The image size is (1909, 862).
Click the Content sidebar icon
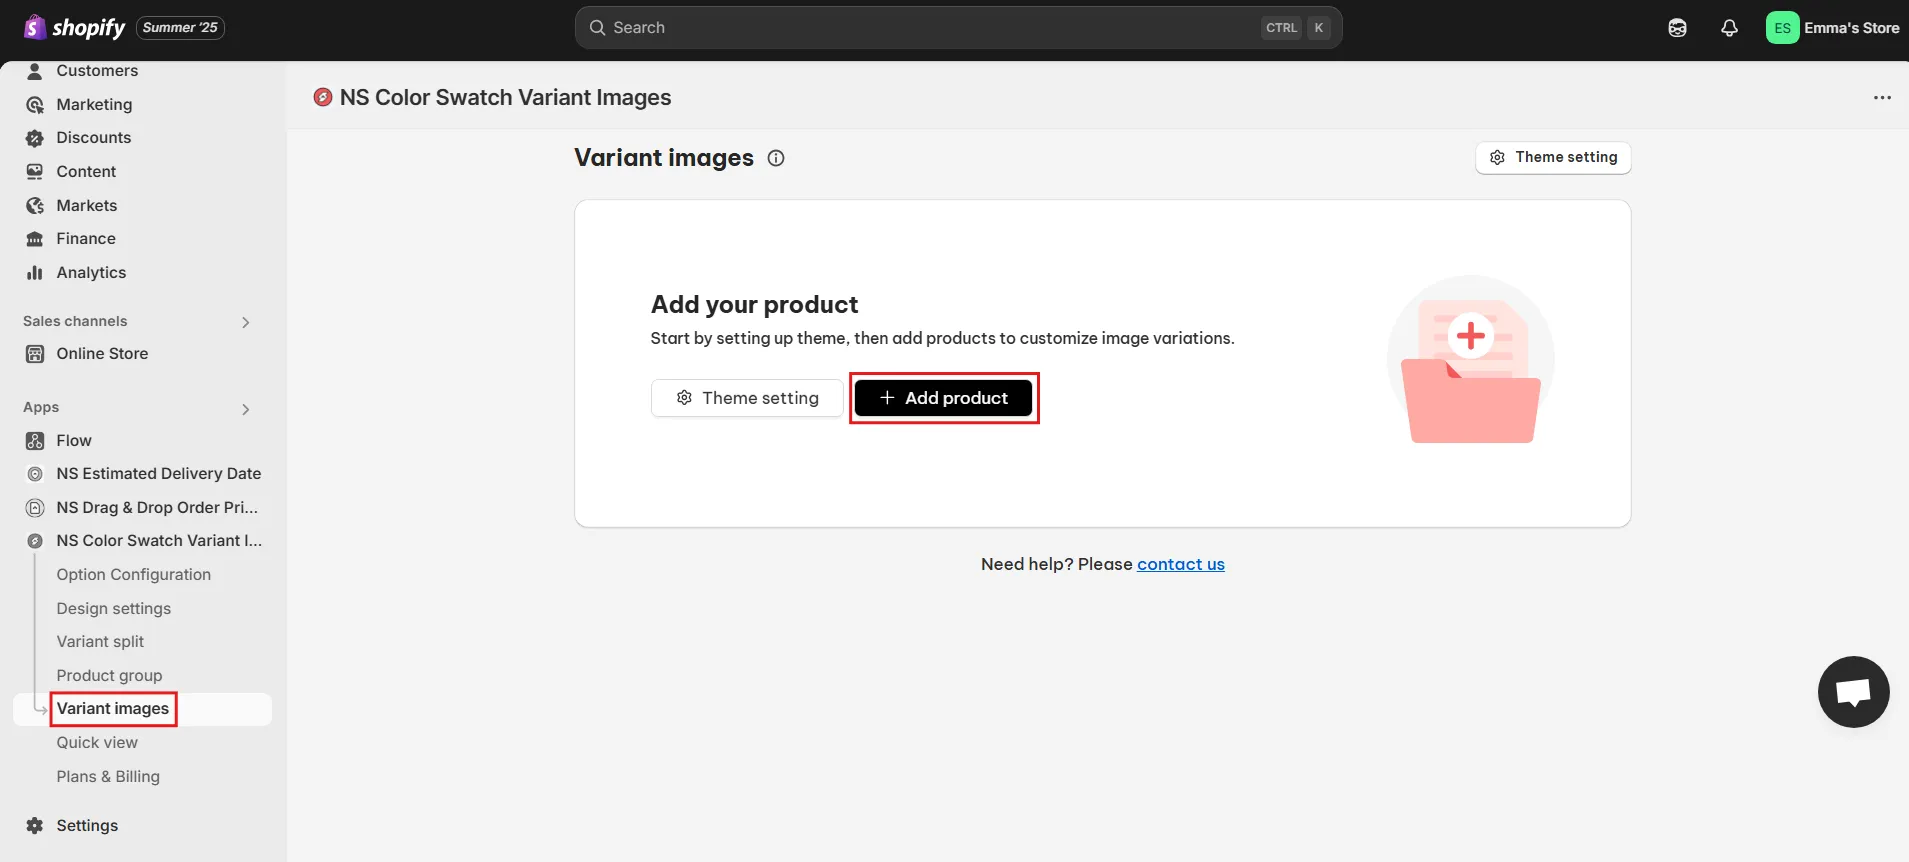point(35,172)
